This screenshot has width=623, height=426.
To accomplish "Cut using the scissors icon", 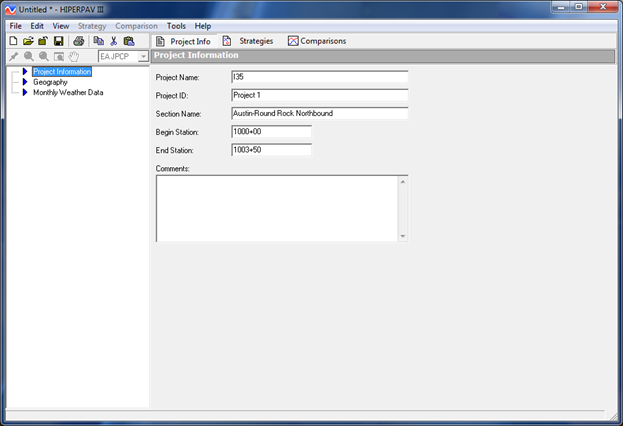I will pos(114,41).
